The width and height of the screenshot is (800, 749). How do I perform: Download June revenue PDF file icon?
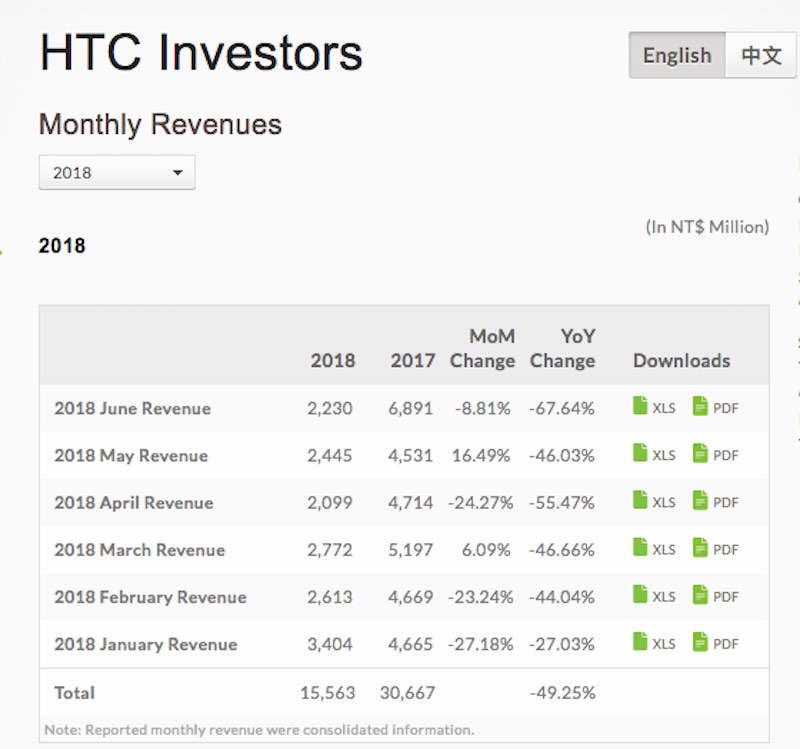click(x=700, y=406)
